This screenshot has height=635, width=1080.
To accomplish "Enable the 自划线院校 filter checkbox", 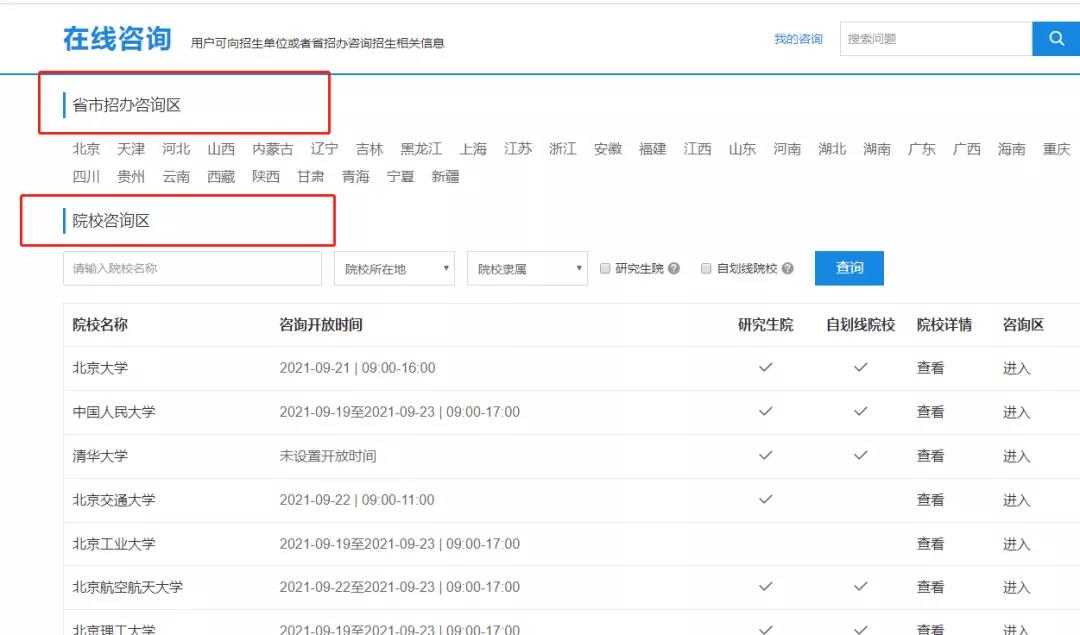I will [706, 269].
